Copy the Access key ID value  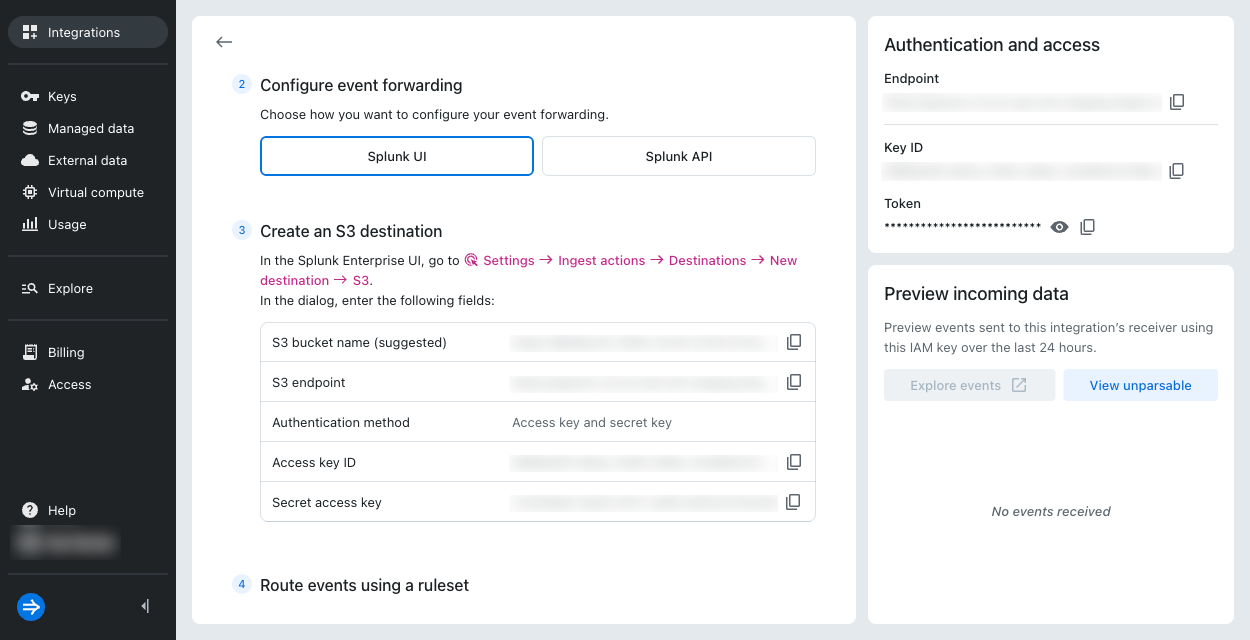[x=794, y=462]
